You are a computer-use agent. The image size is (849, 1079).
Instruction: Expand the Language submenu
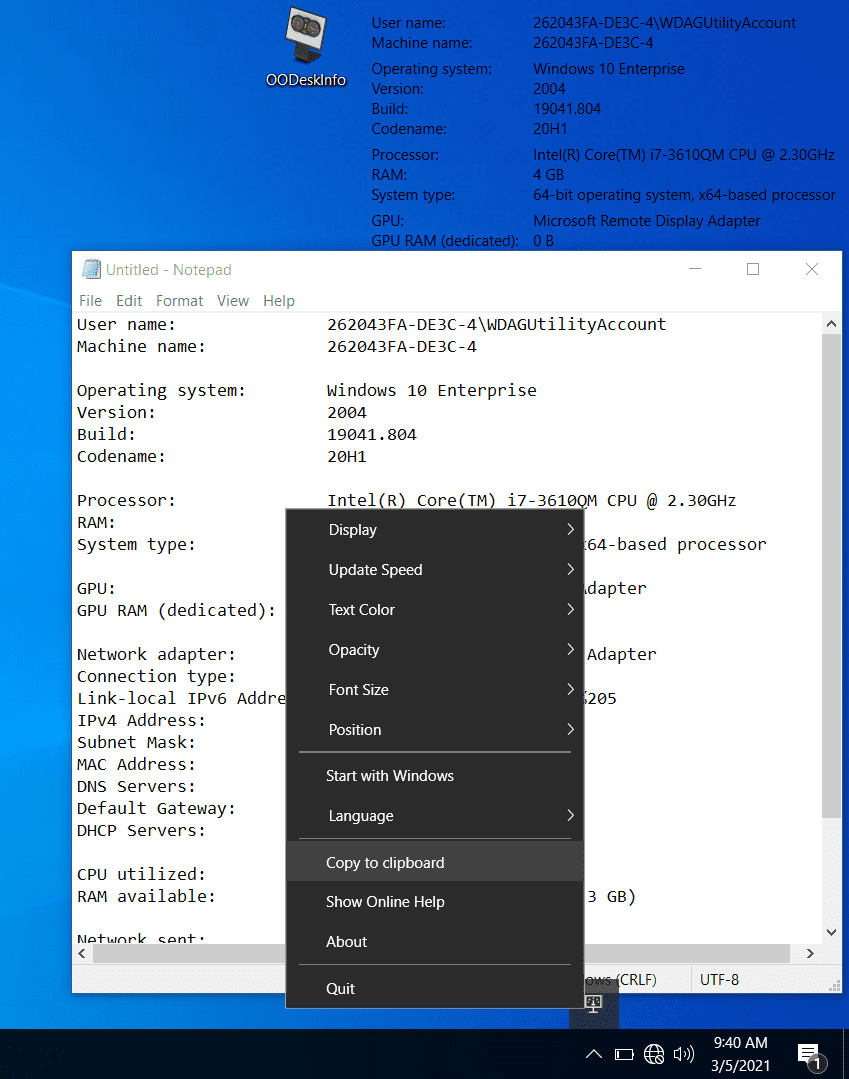point(435,815)
